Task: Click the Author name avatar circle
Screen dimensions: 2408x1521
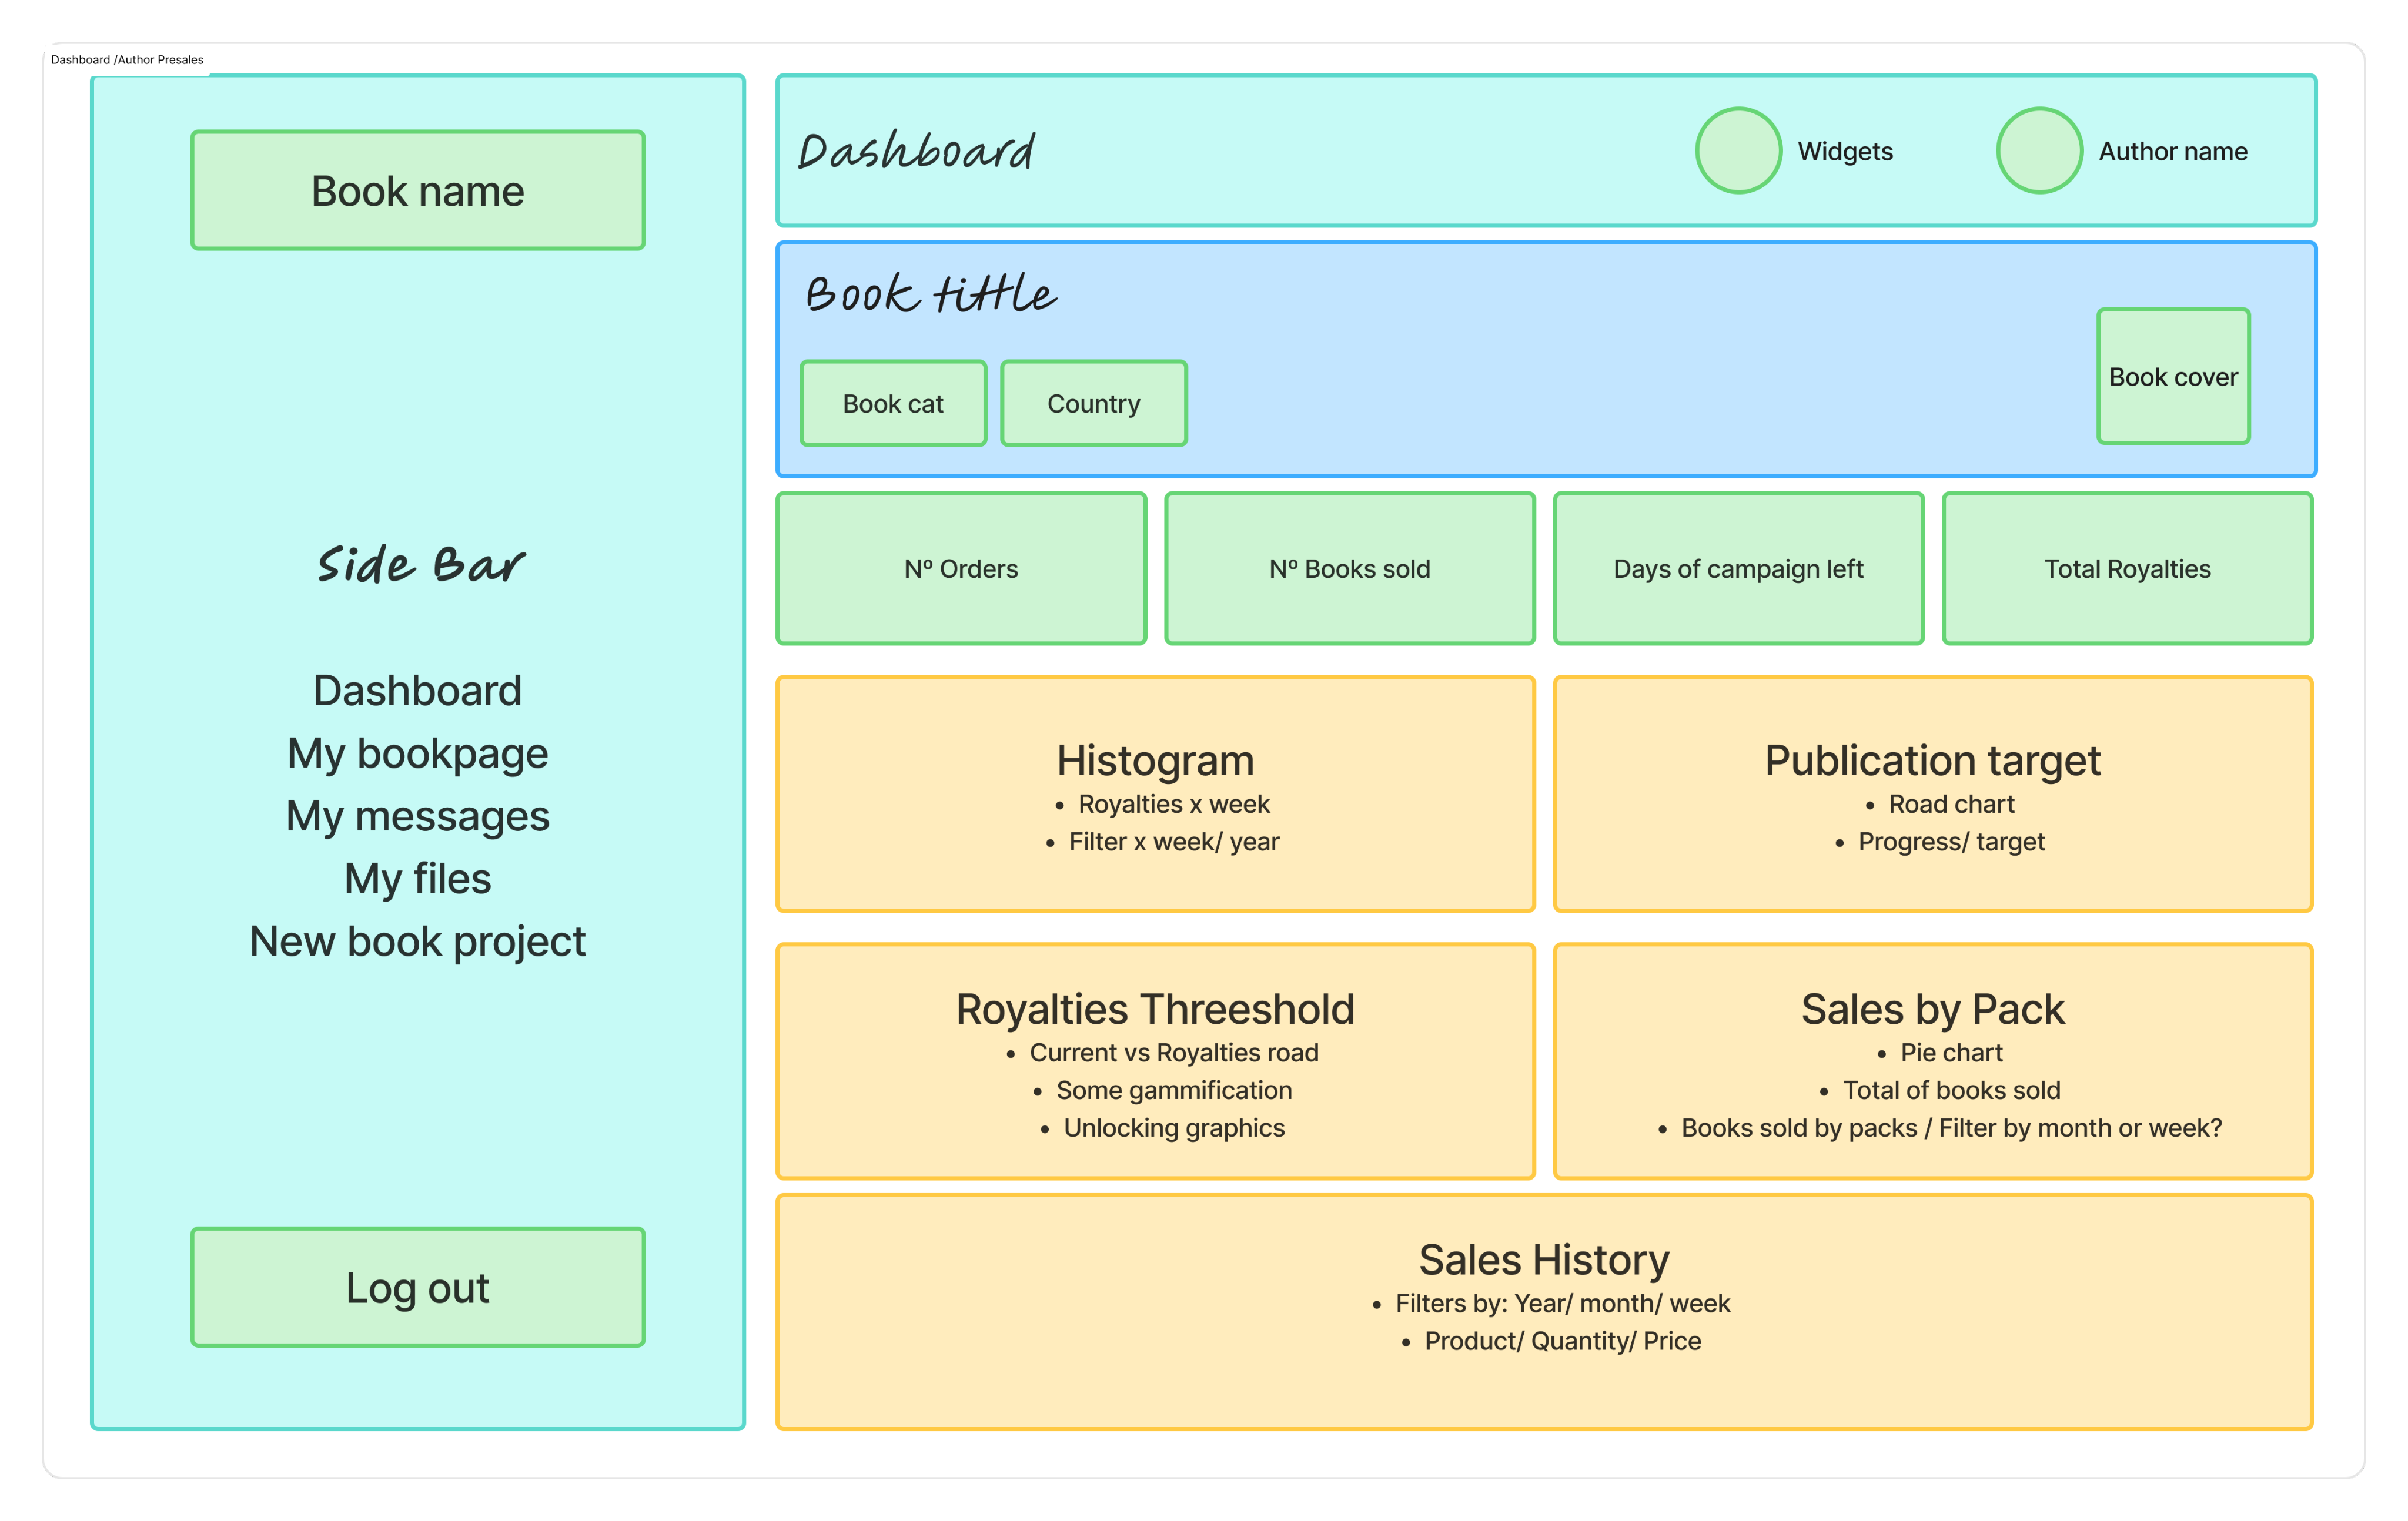Action: (x=2039, y=150)
